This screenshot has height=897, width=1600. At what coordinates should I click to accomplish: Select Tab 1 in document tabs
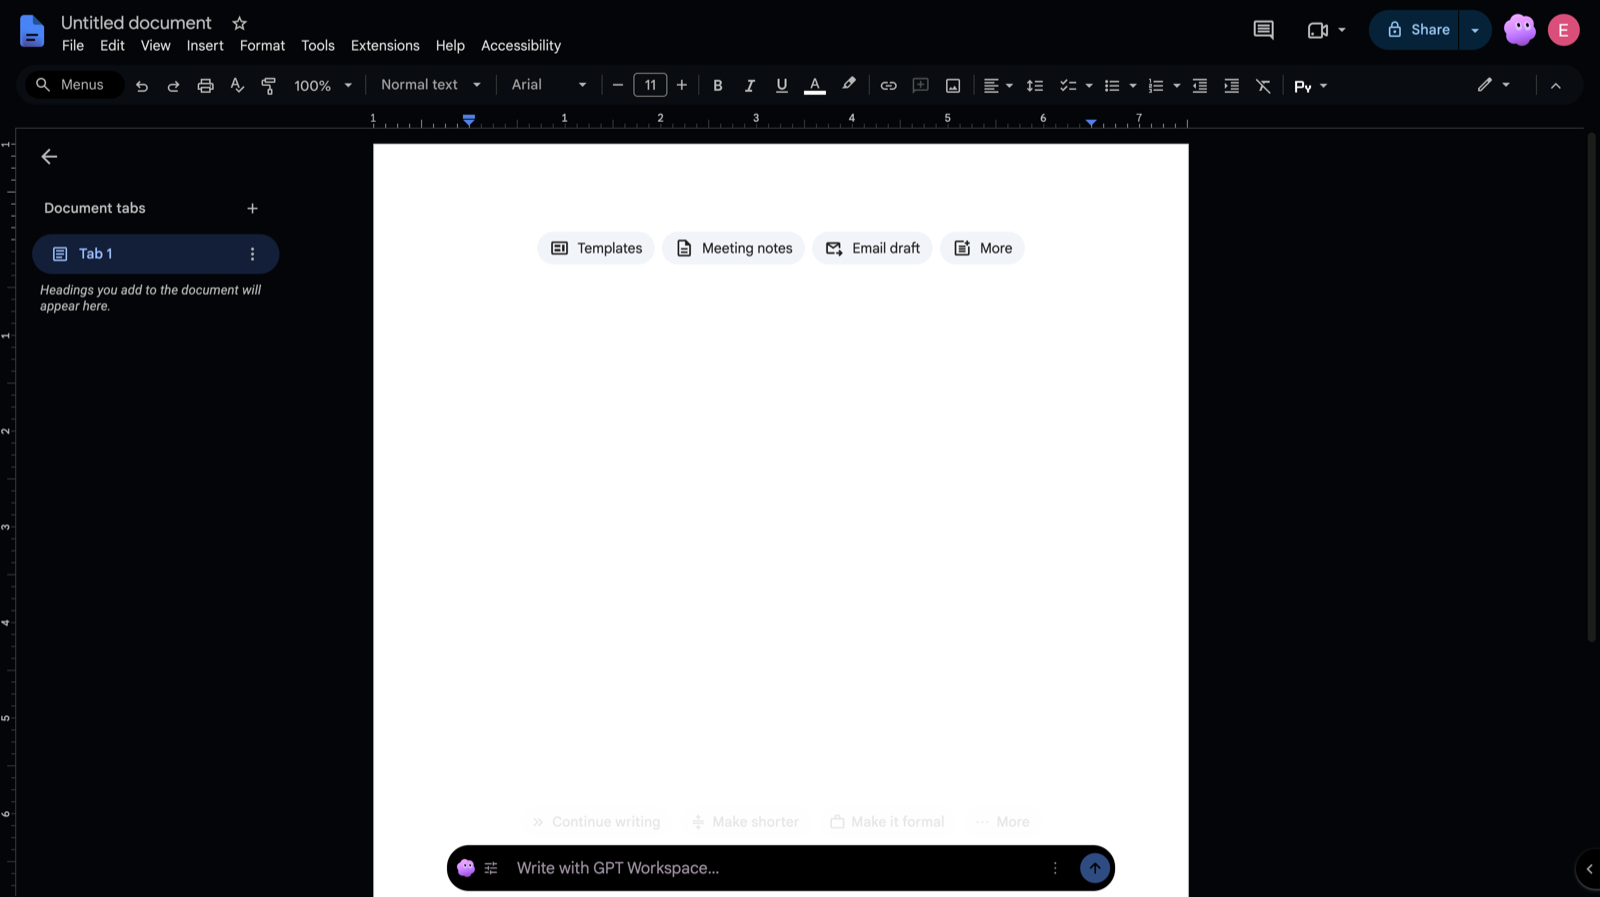point(156,254)
